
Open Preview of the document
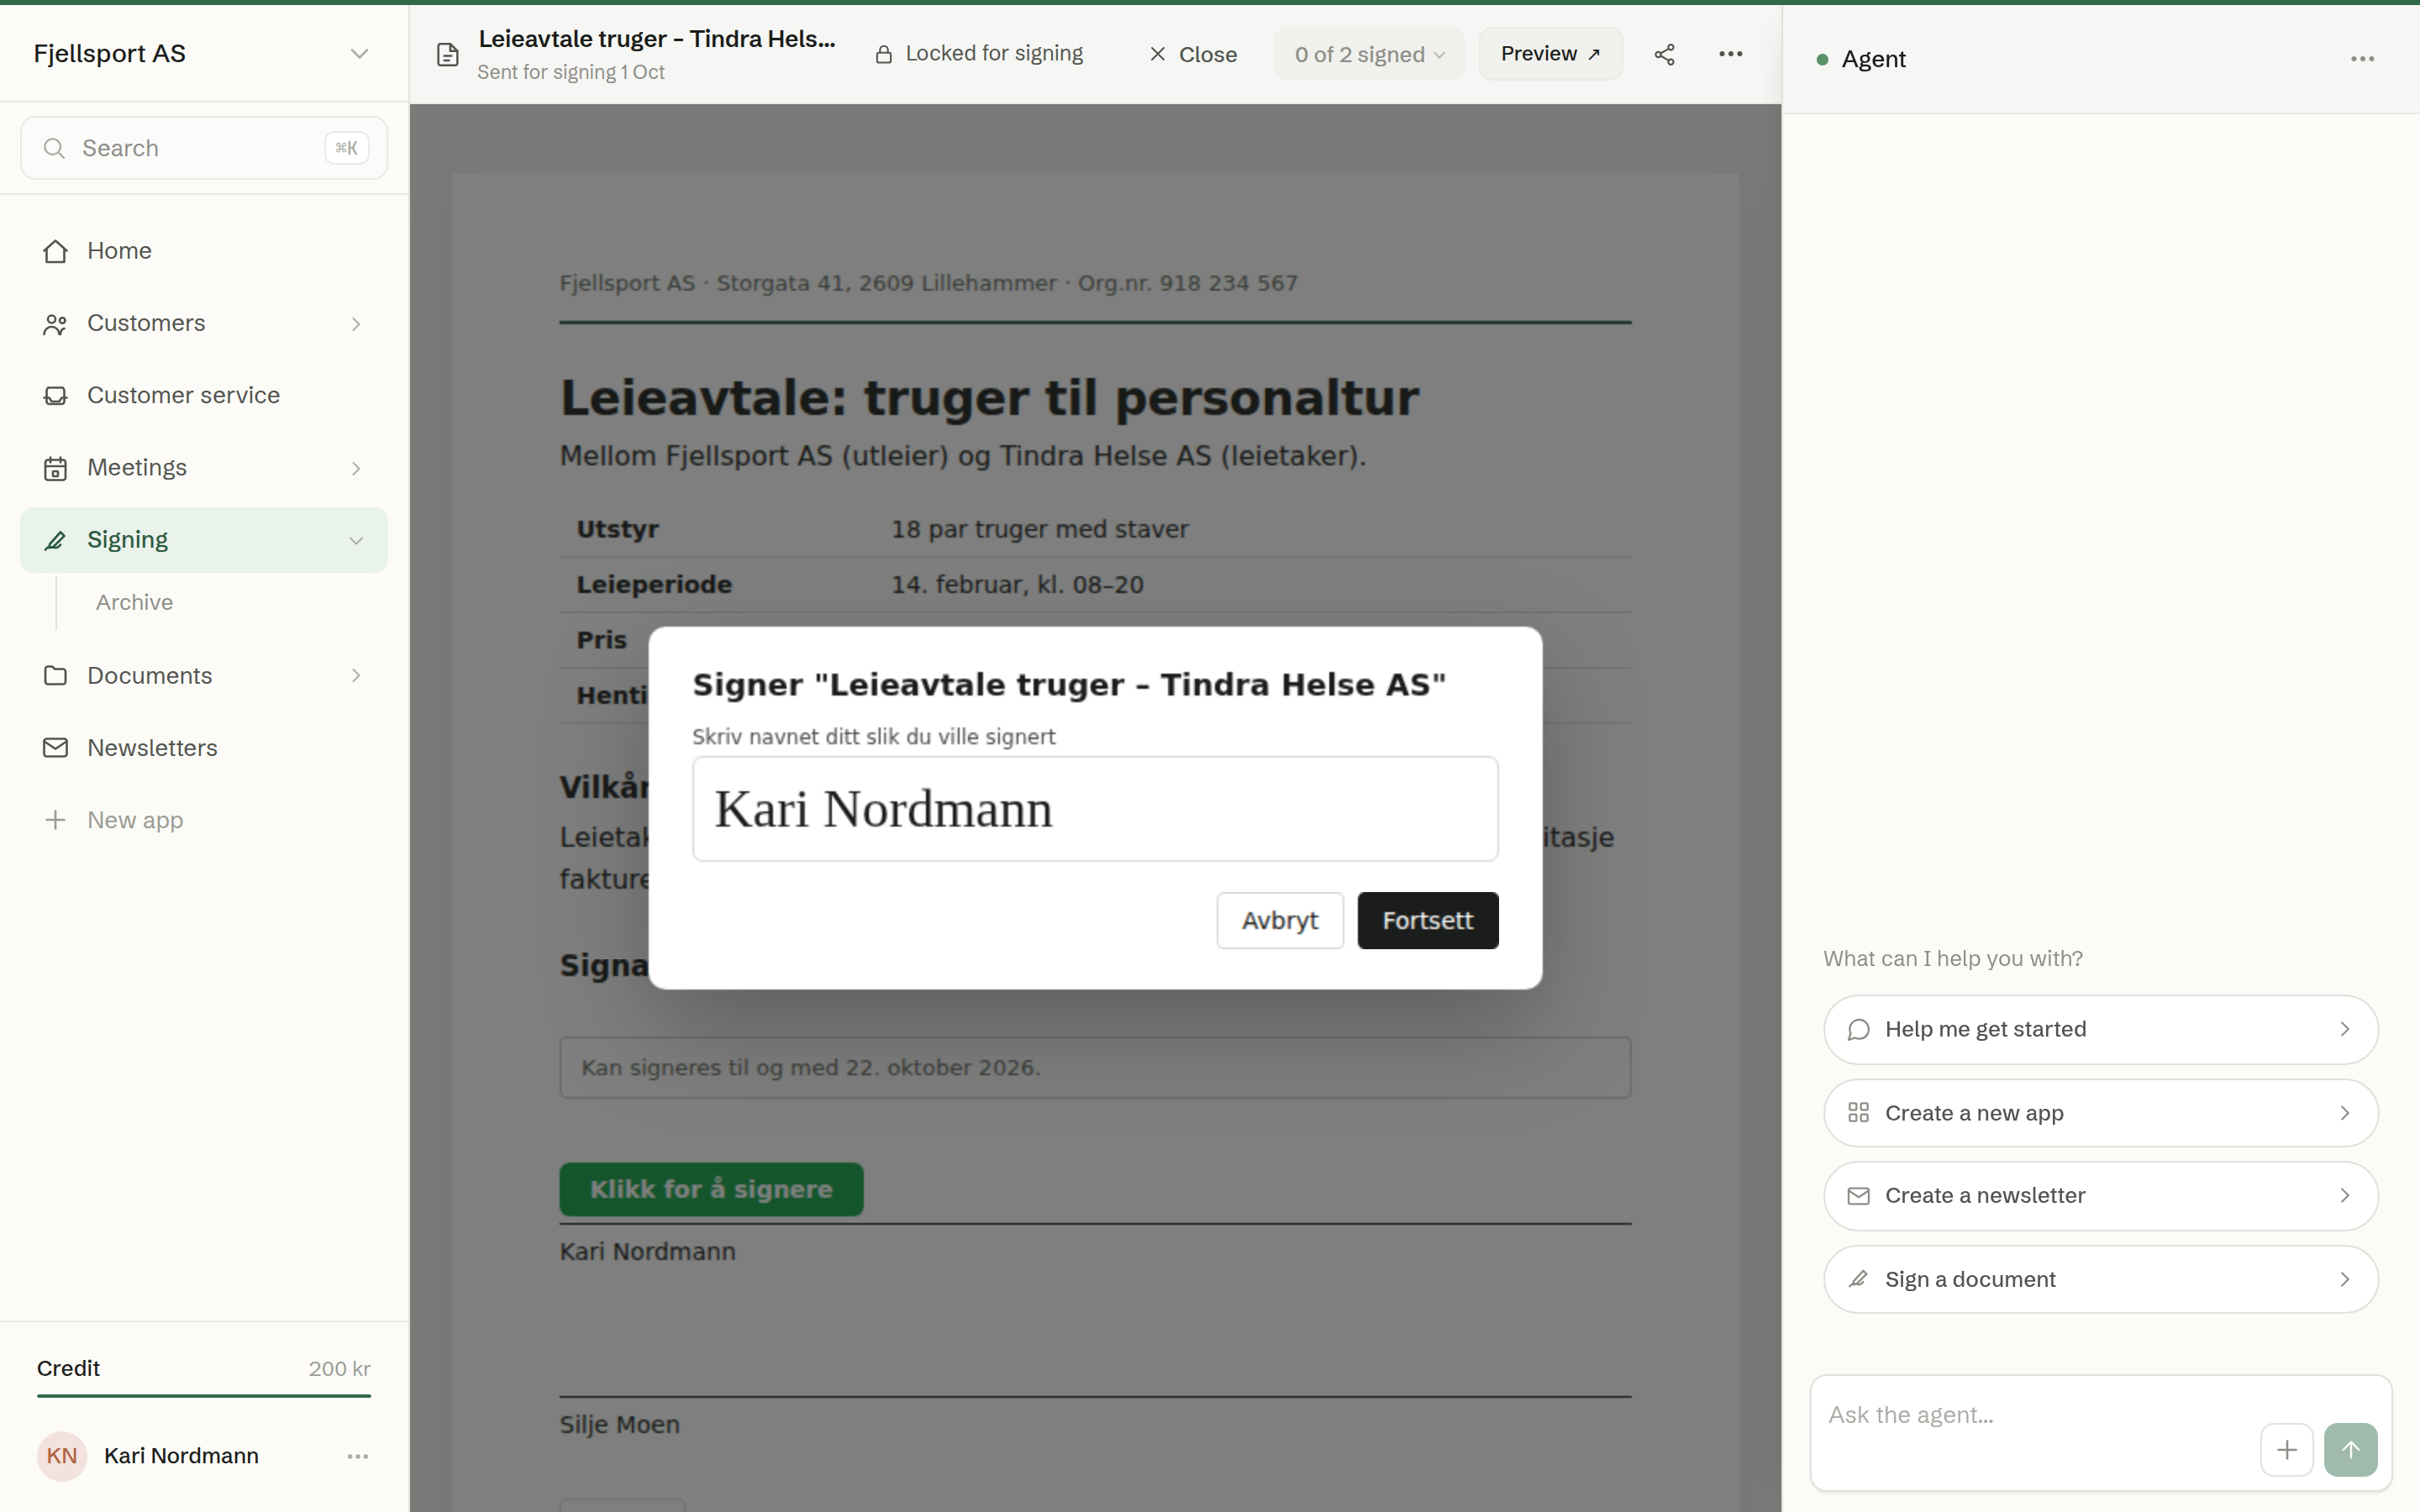1550,54
